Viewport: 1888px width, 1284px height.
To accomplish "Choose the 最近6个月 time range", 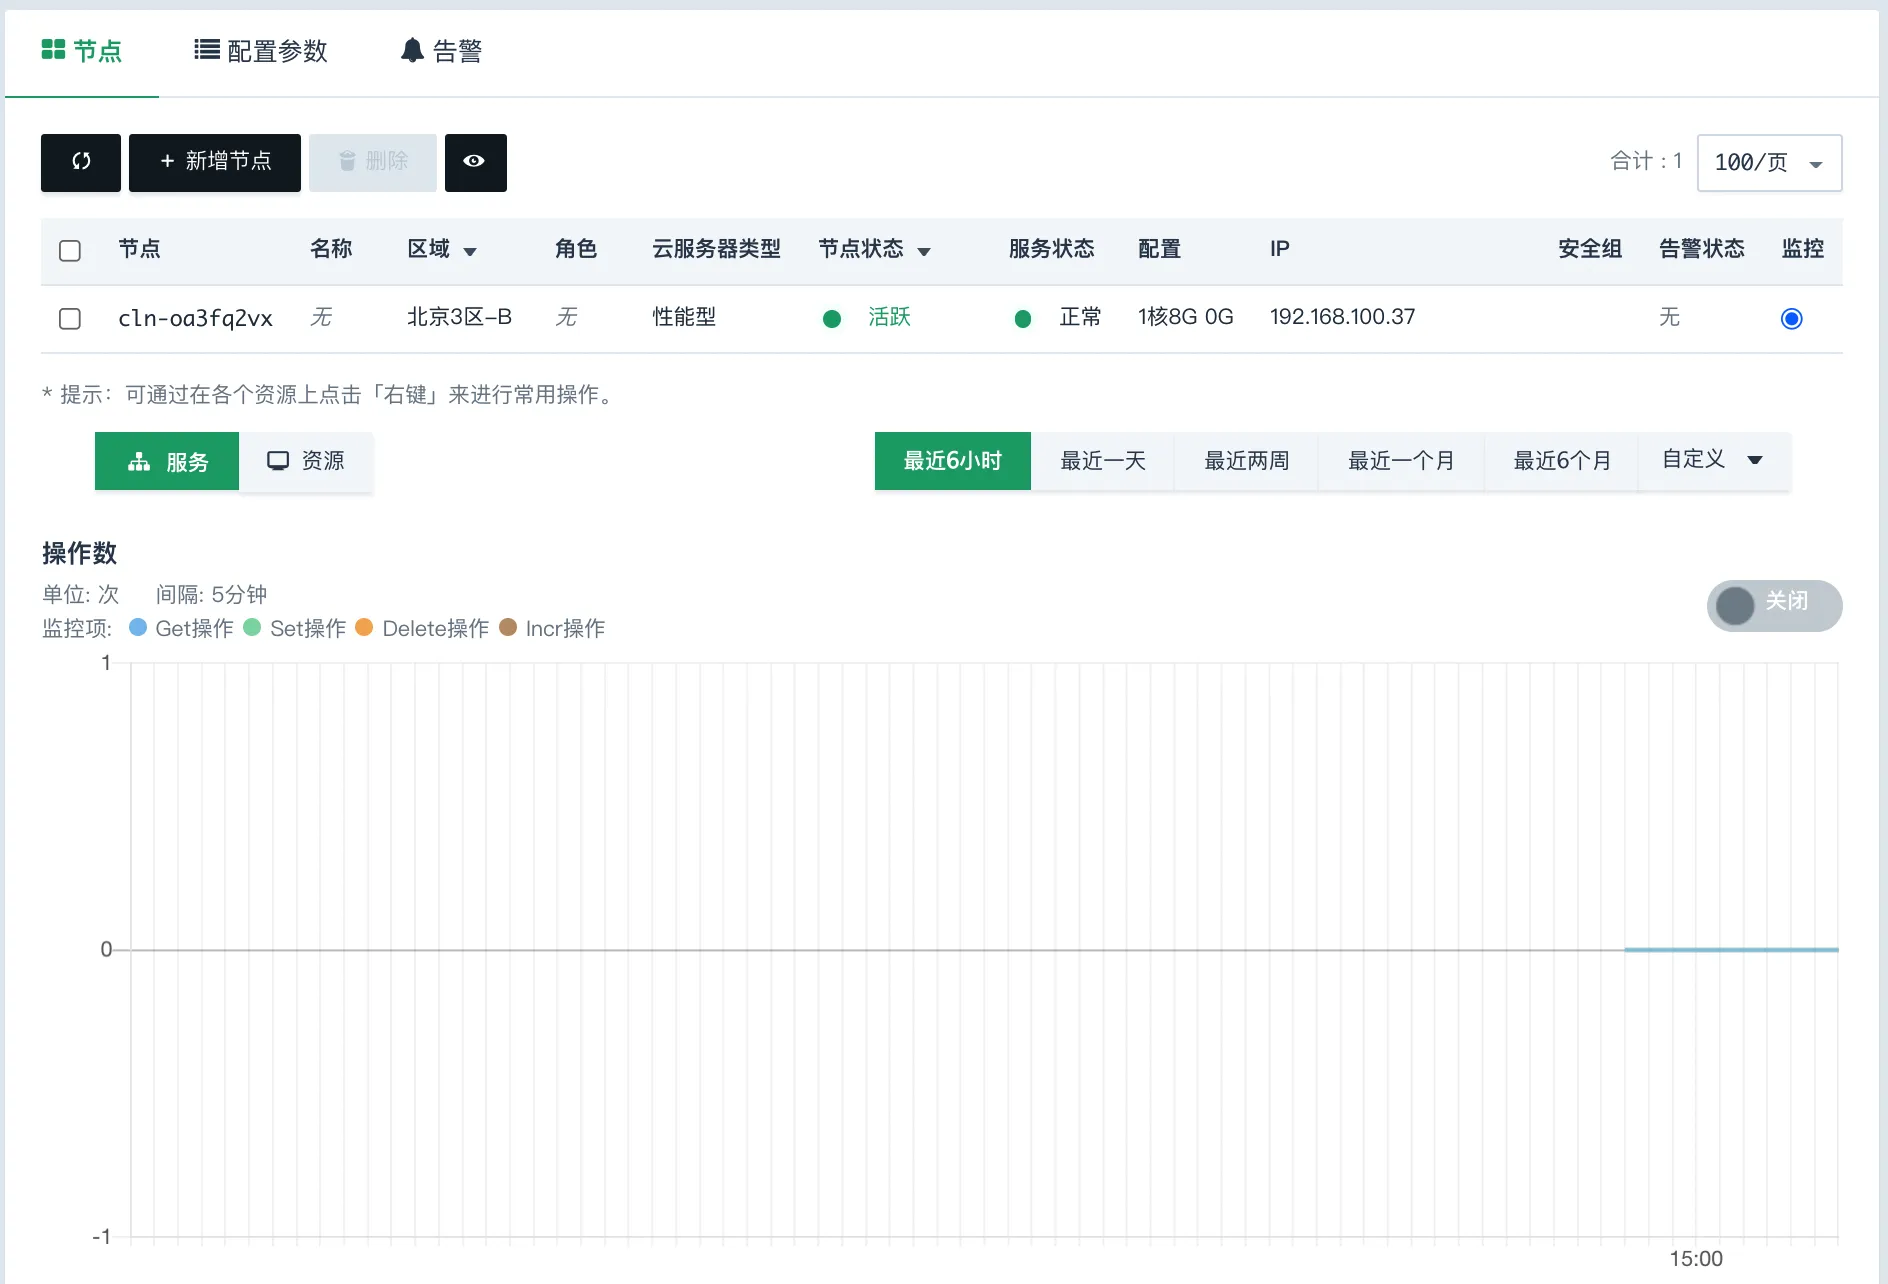I will tap(1562, 461).
